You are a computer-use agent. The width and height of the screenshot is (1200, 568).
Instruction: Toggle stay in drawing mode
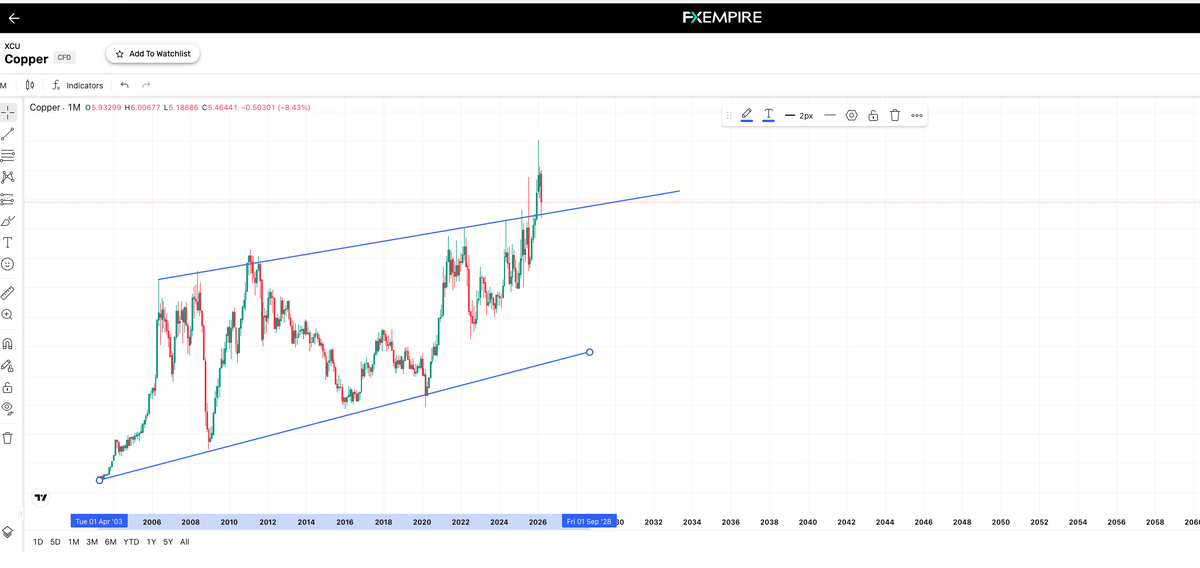tap(8, 366)
